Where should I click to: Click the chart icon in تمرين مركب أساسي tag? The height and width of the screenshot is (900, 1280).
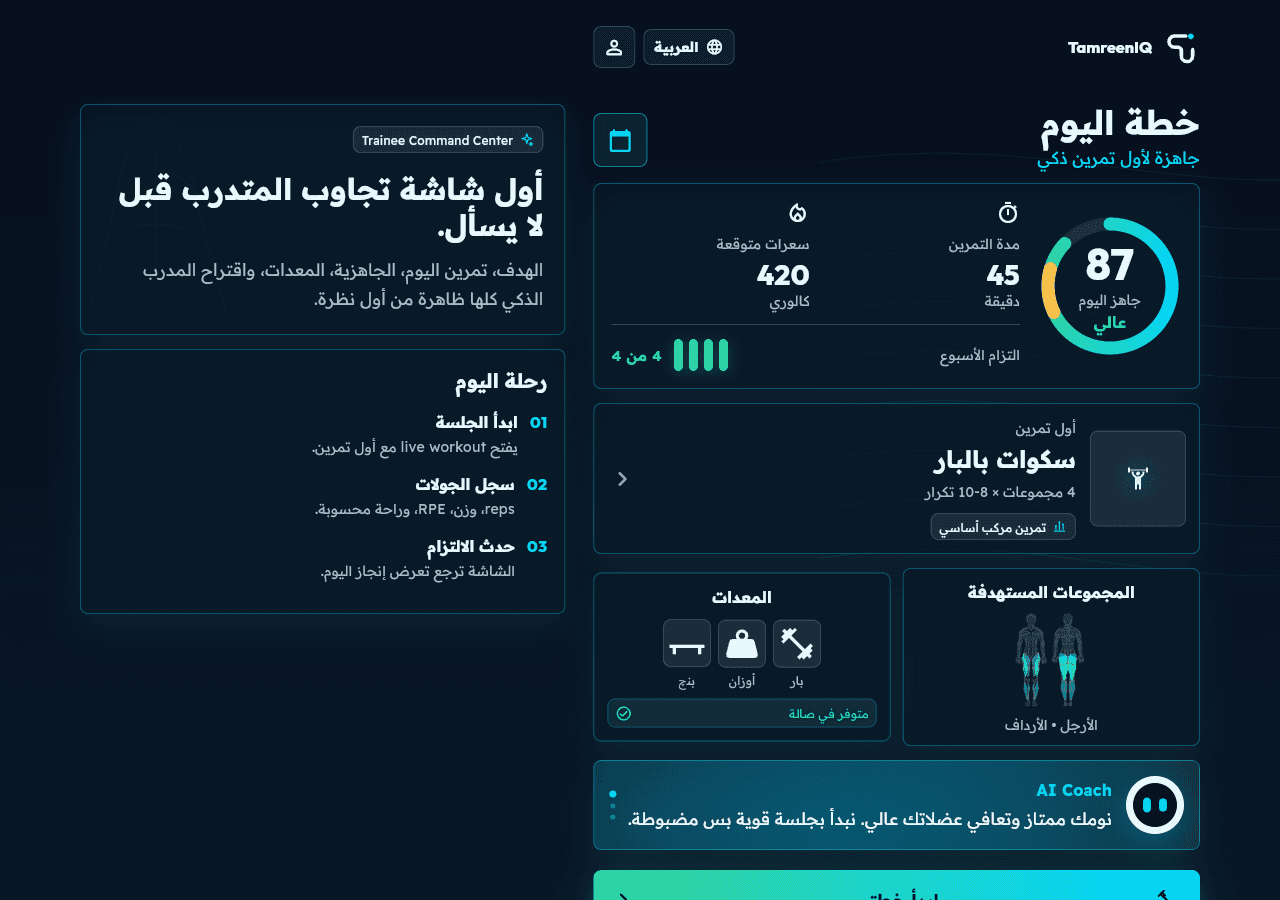pyautogui.click(x=1060, y=527)
